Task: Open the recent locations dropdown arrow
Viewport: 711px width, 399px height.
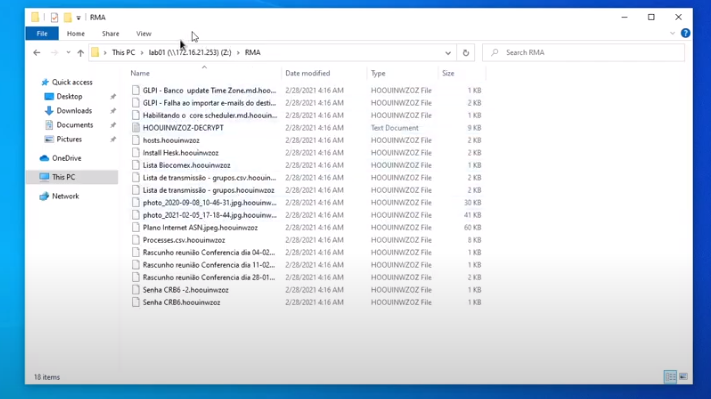Action: click(68, 53)
